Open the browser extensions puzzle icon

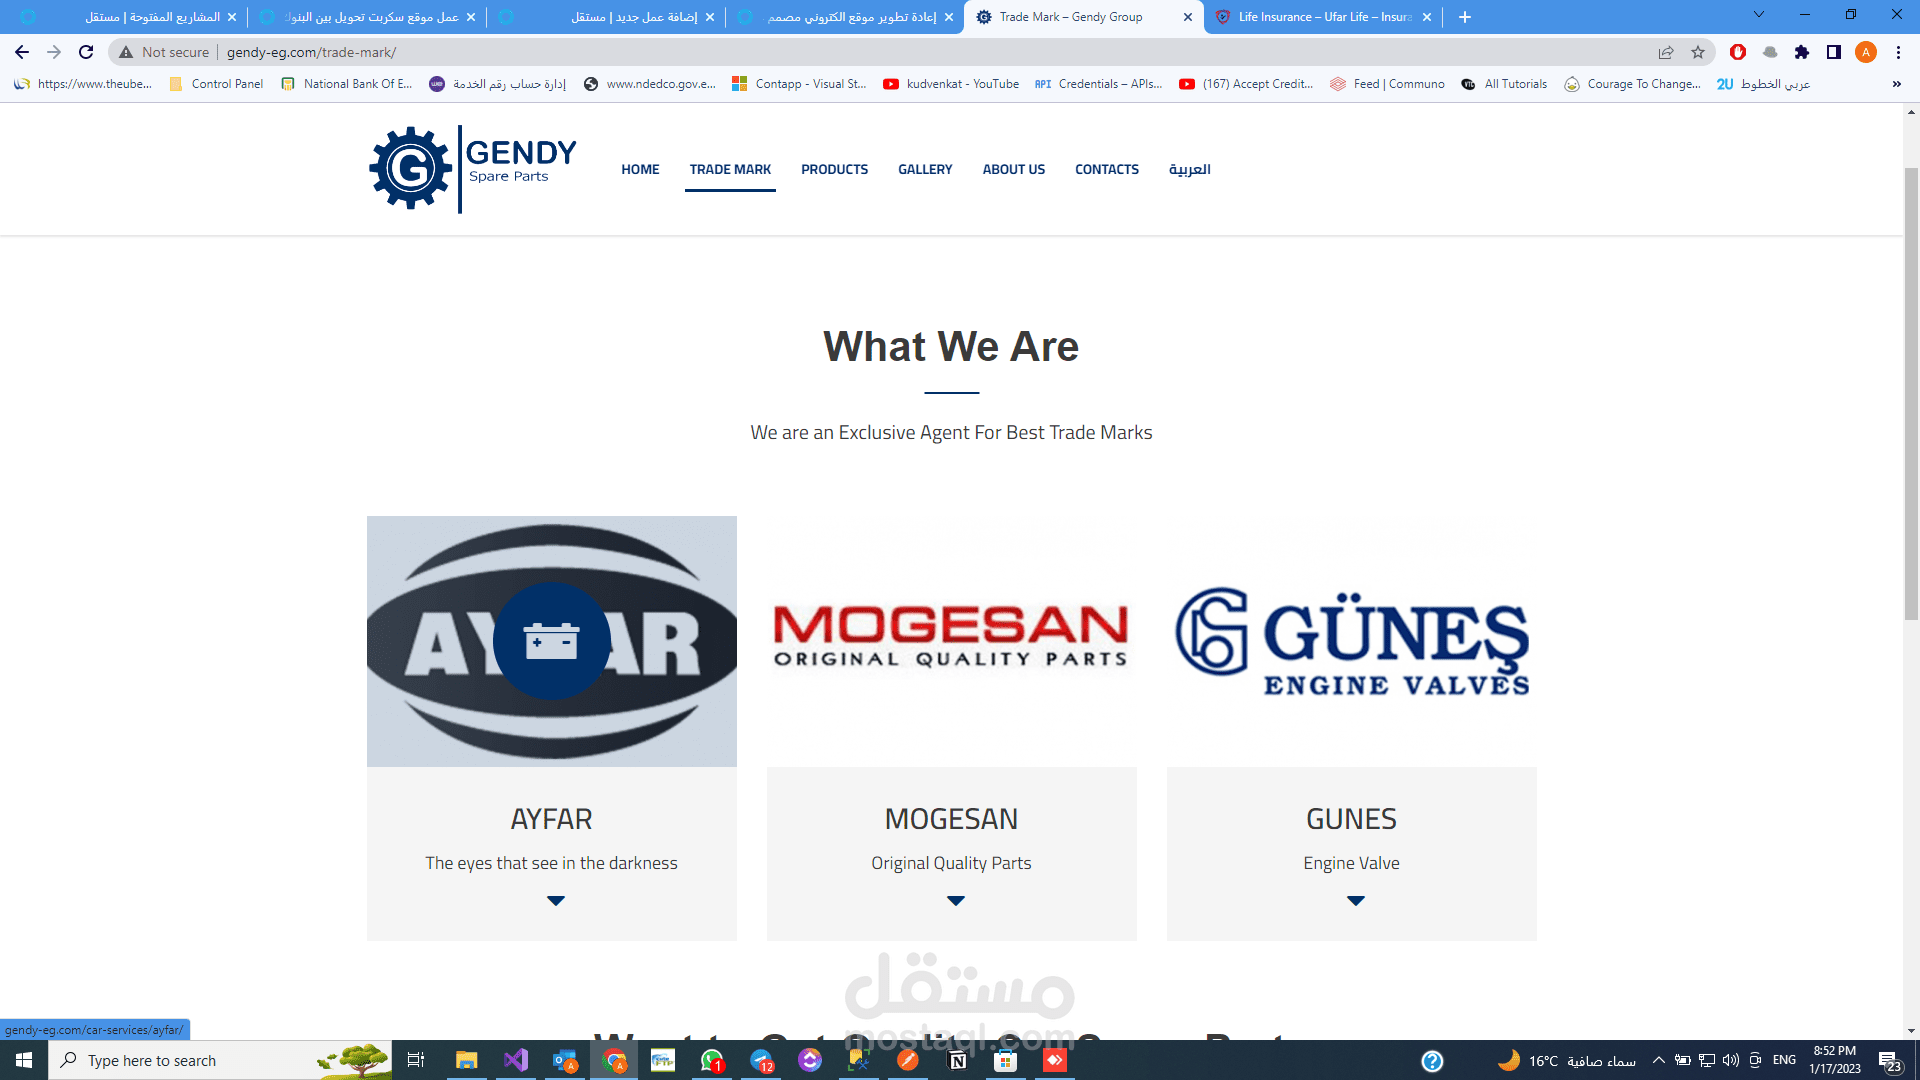coord(1802,52)
